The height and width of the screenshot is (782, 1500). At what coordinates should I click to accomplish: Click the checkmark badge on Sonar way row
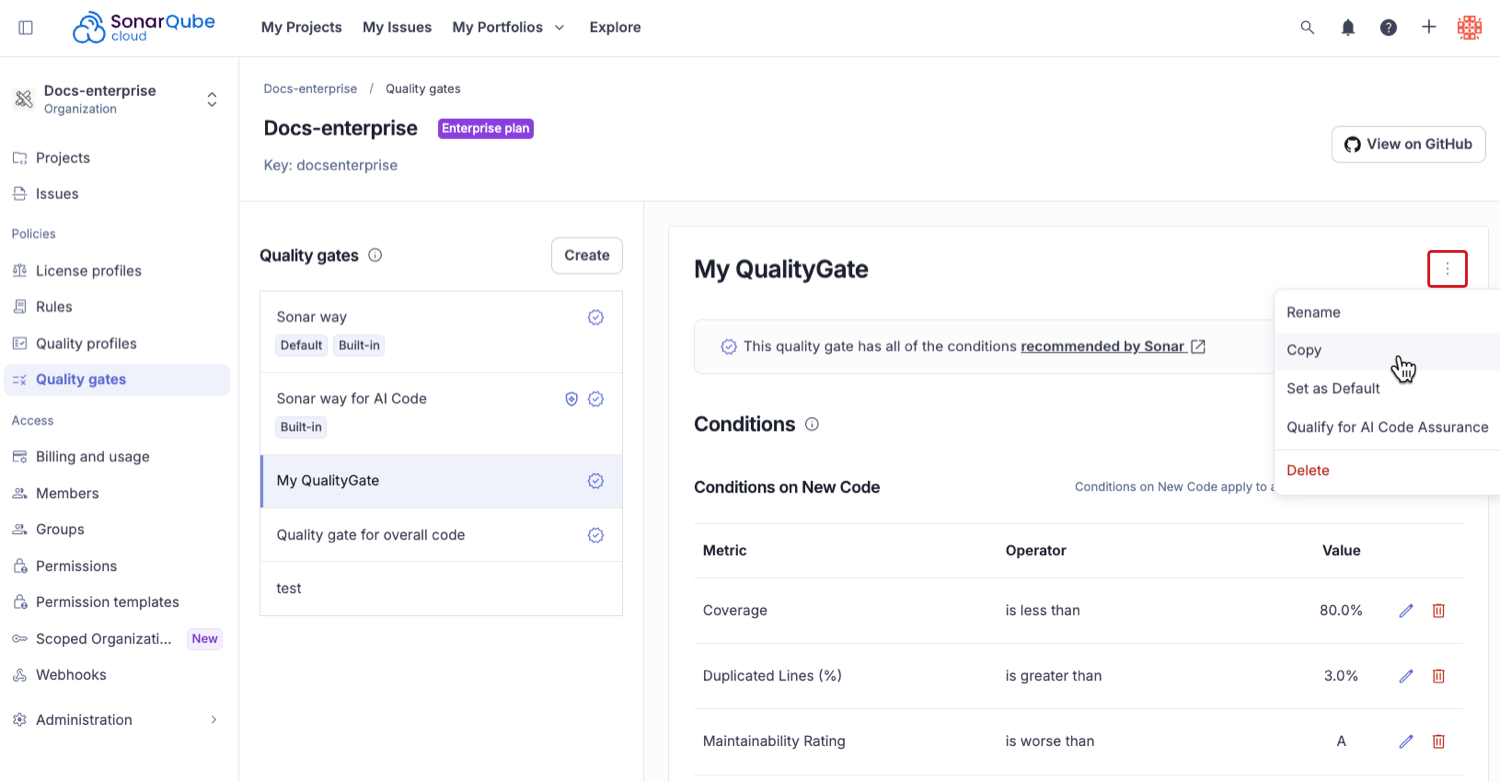(x=596, y=317)
